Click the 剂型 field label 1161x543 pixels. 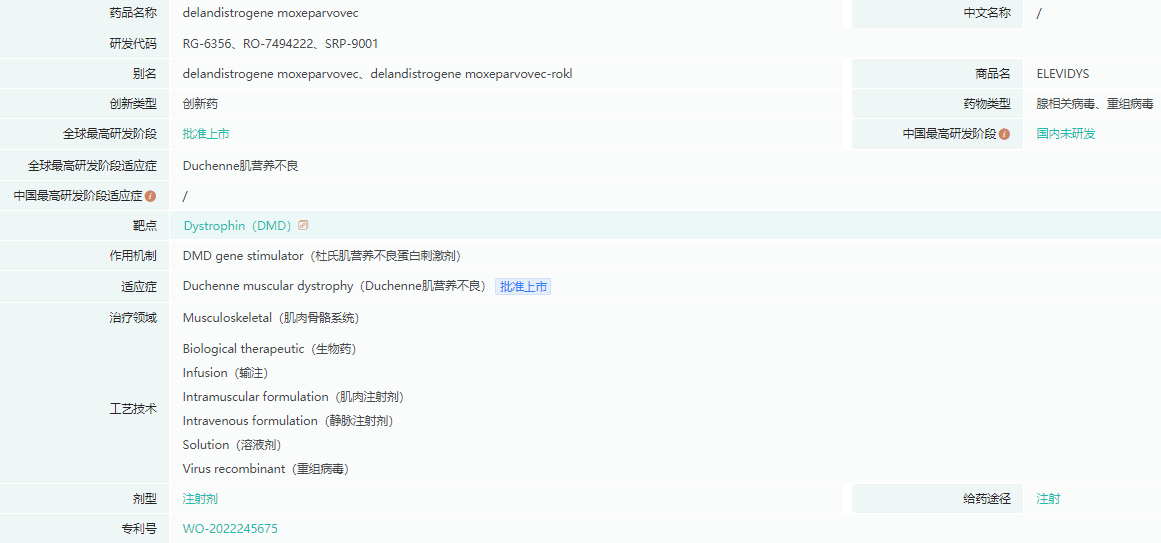pyautogui.click(x=145, y=499)
